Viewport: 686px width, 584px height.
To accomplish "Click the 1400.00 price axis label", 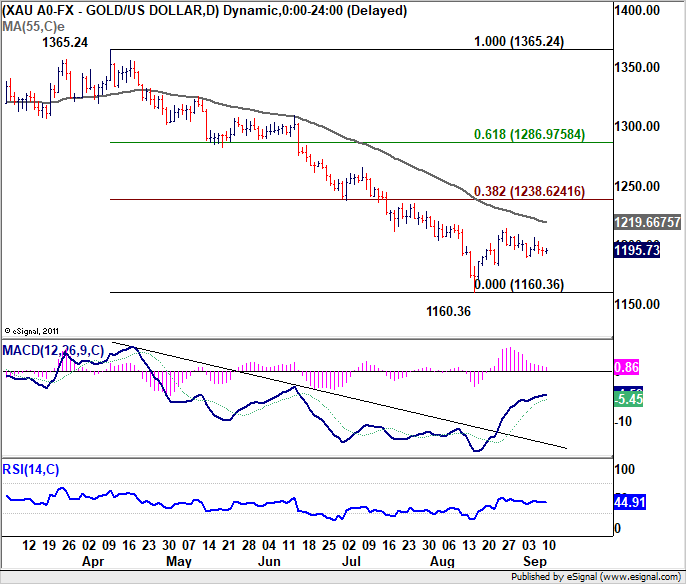I will 637,10.
